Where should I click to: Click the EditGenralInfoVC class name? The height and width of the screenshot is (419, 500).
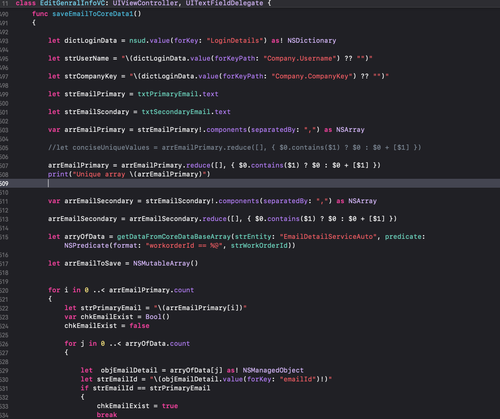pos(72,3)
